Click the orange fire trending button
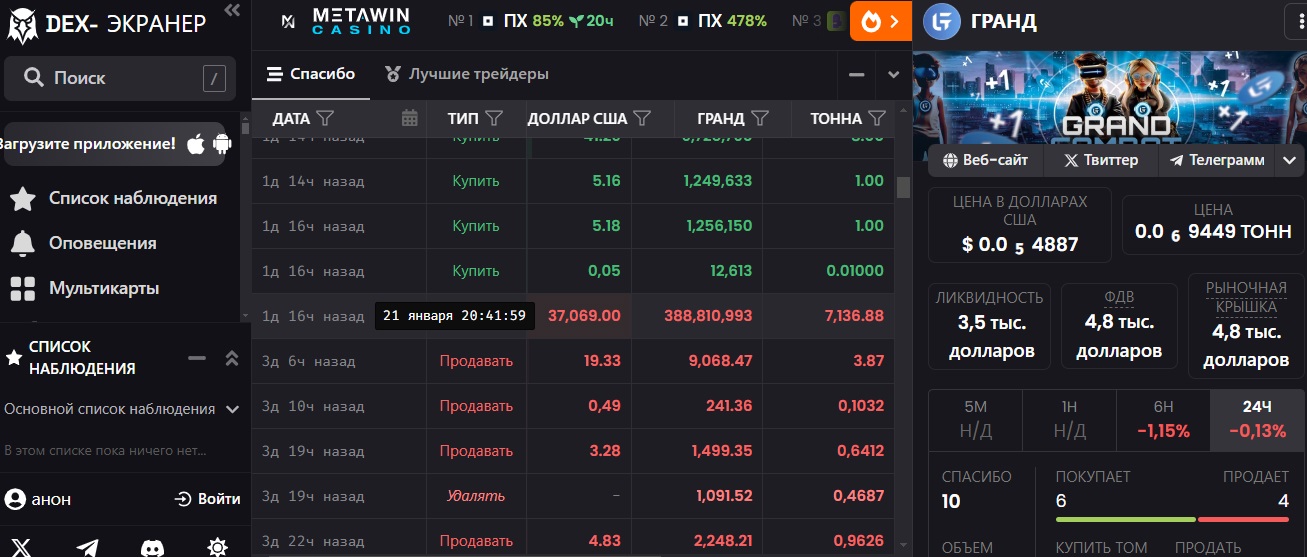Image resolution: width=1307 pixels, height=557 pixels. (880, 21)
